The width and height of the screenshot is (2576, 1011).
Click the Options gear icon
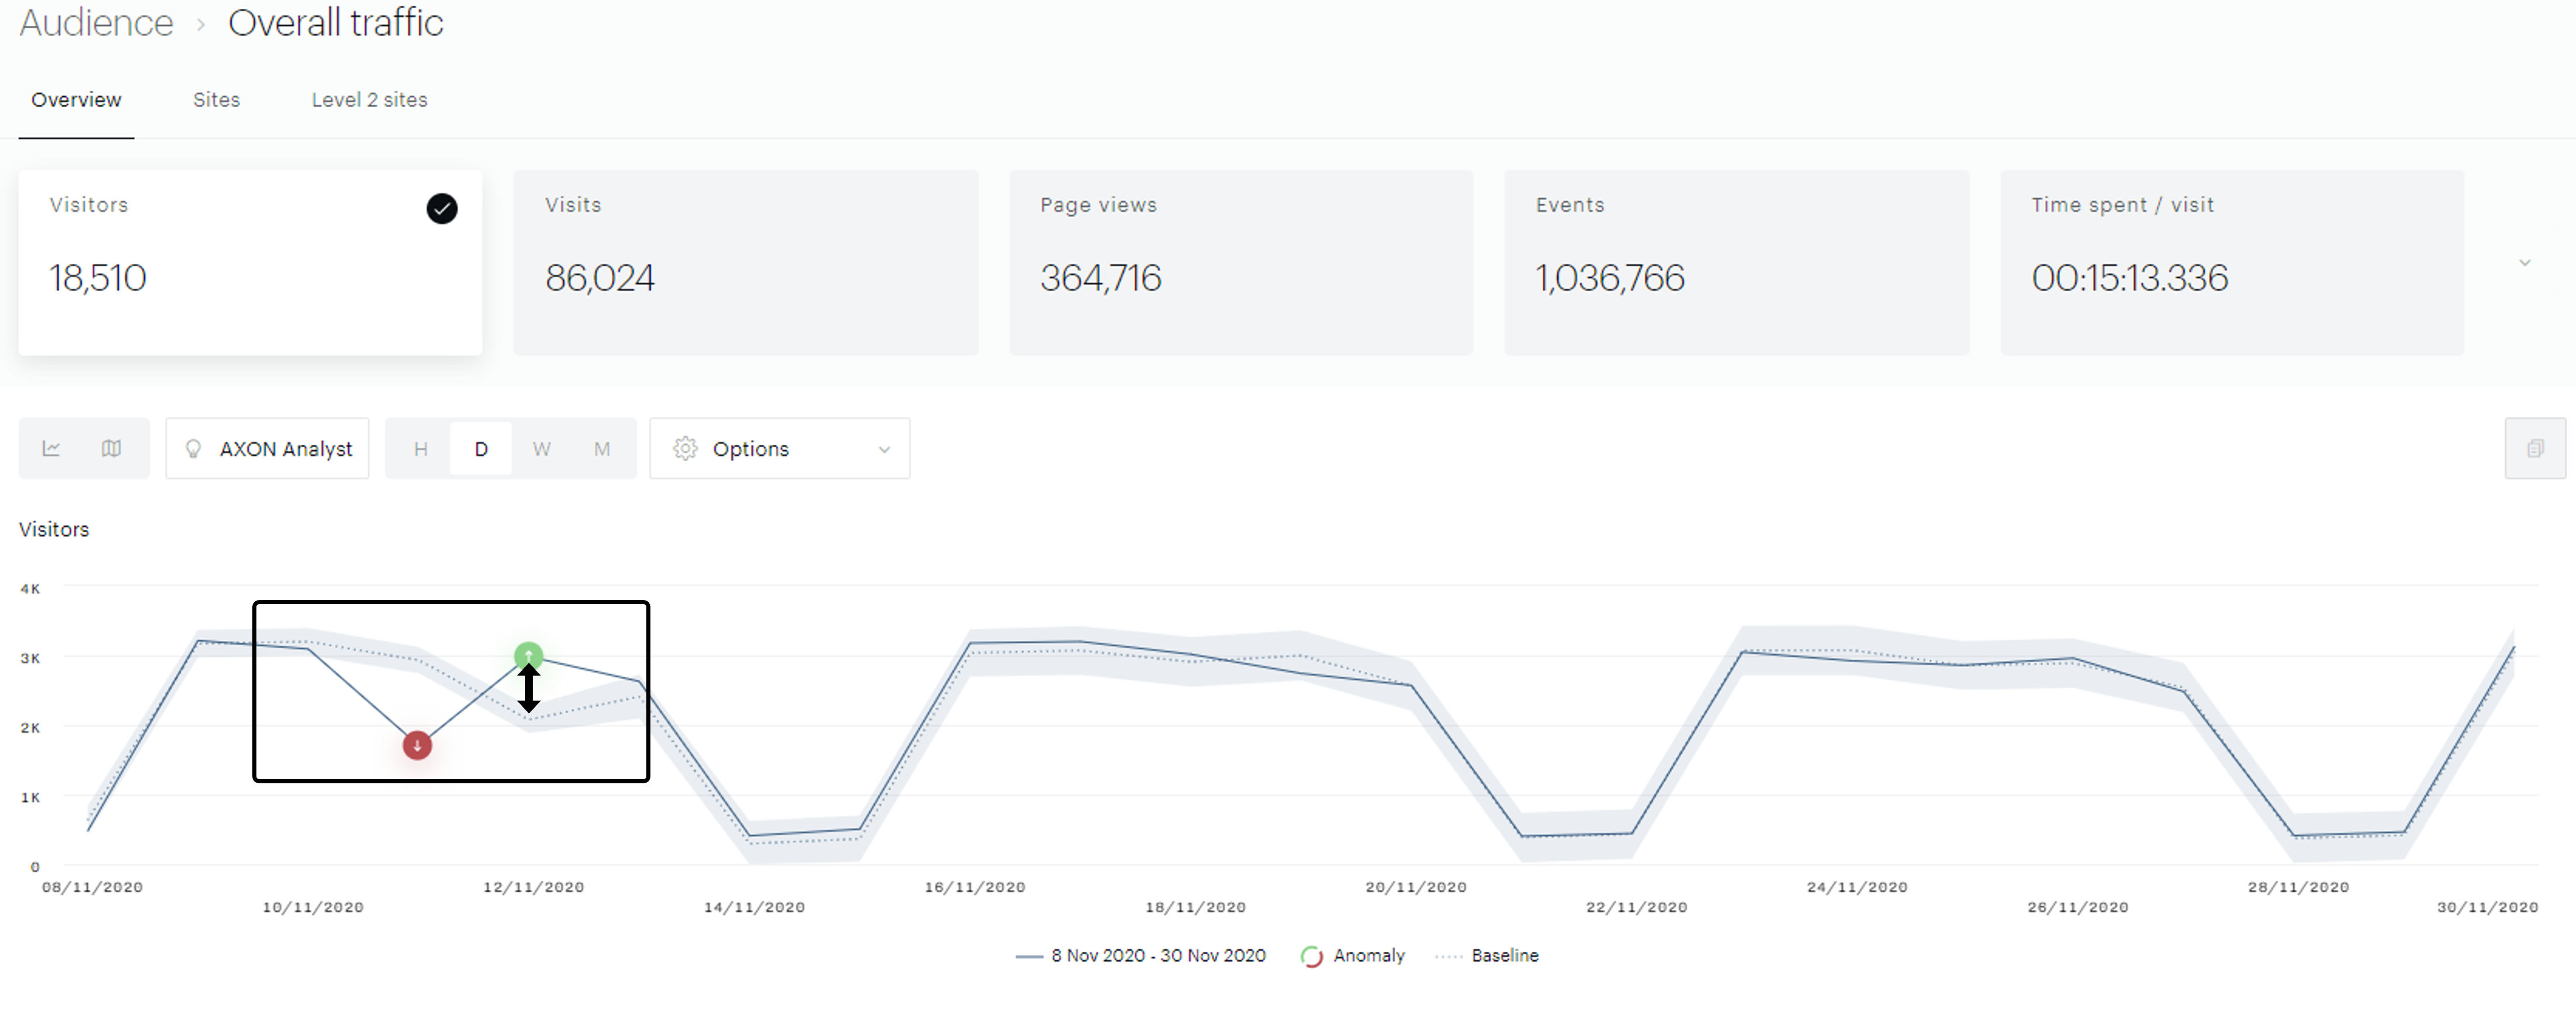(685, 449)
